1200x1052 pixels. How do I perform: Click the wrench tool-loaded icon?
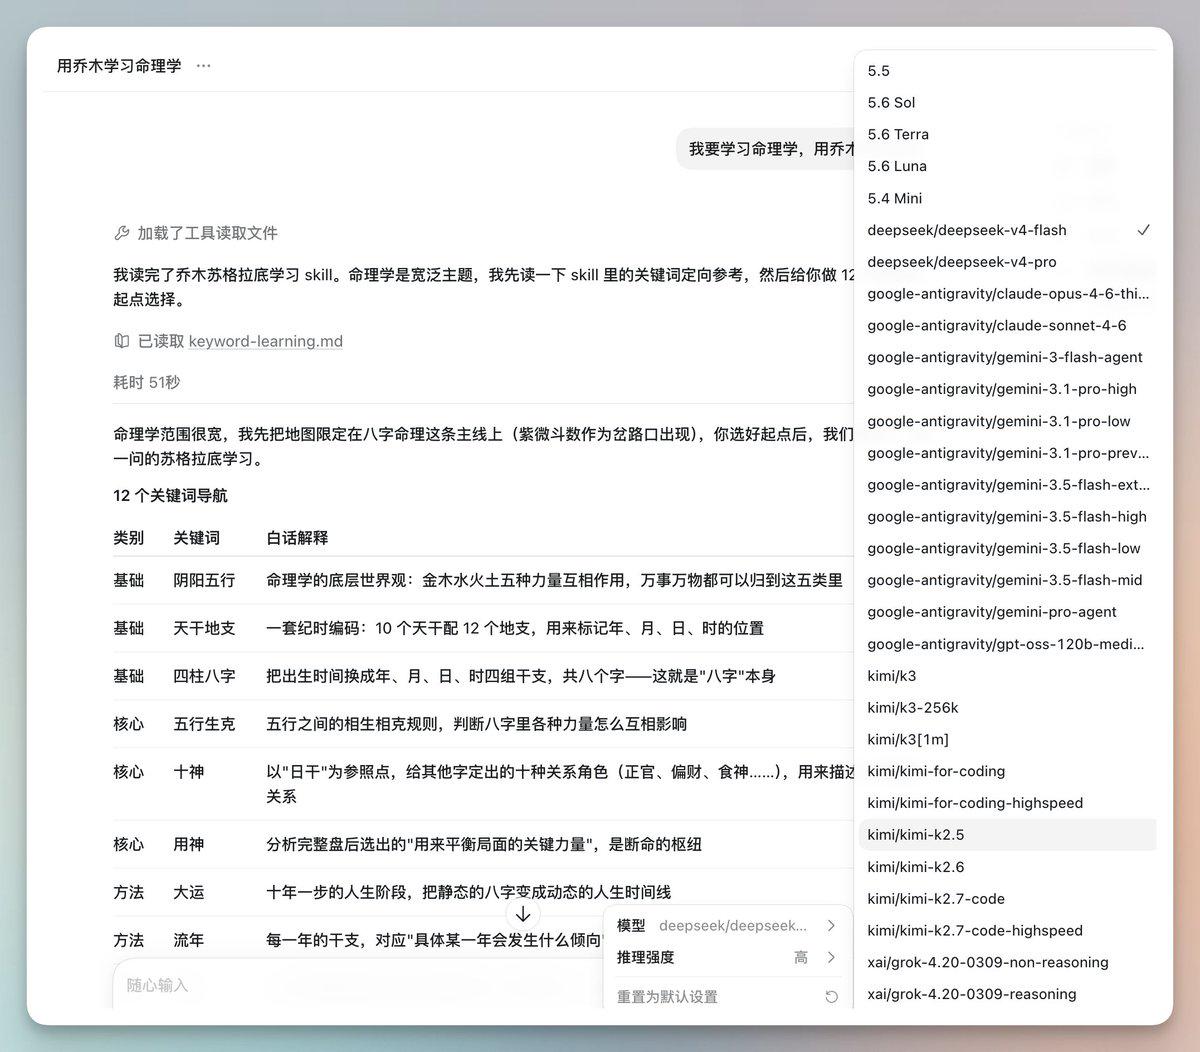pyautogui.click(x=122, y=233)
